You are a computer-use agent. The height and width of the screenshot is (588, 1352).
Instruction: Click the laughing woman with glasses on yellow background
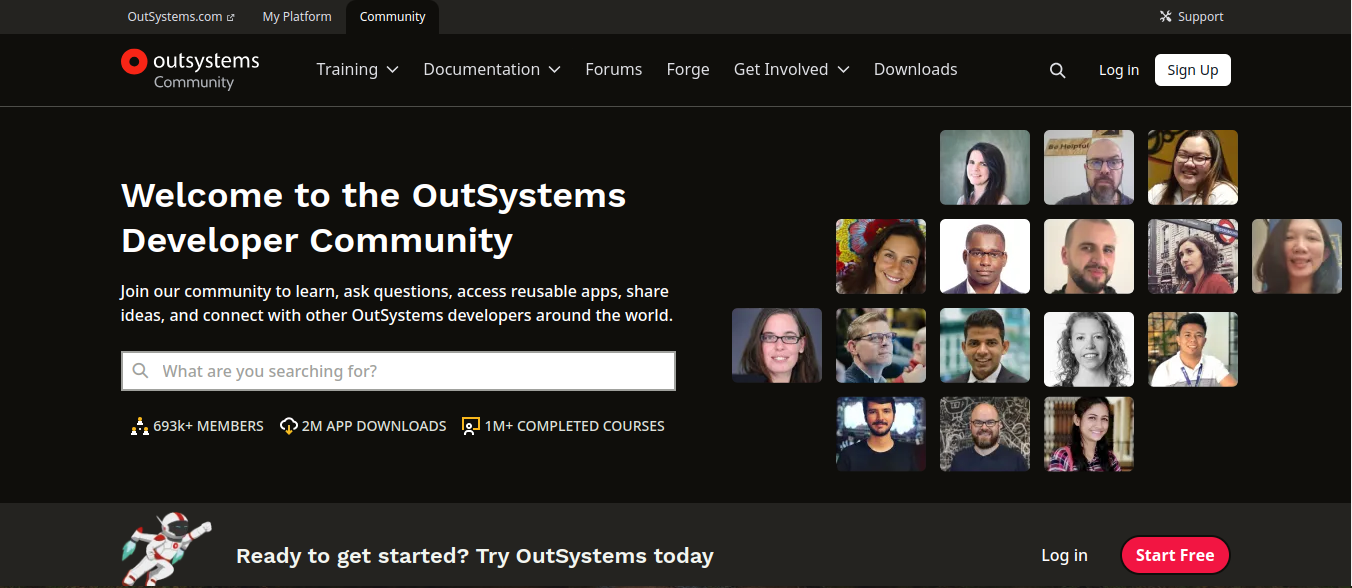click(x=1193, y=167)
